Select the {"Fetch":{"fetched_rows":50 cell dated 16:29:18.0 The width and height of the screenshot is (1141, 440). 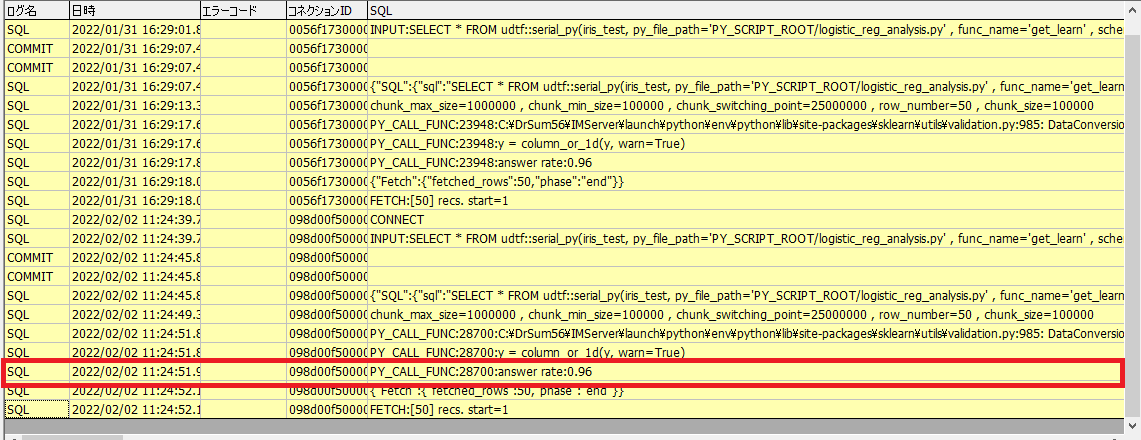click(746, 182)
